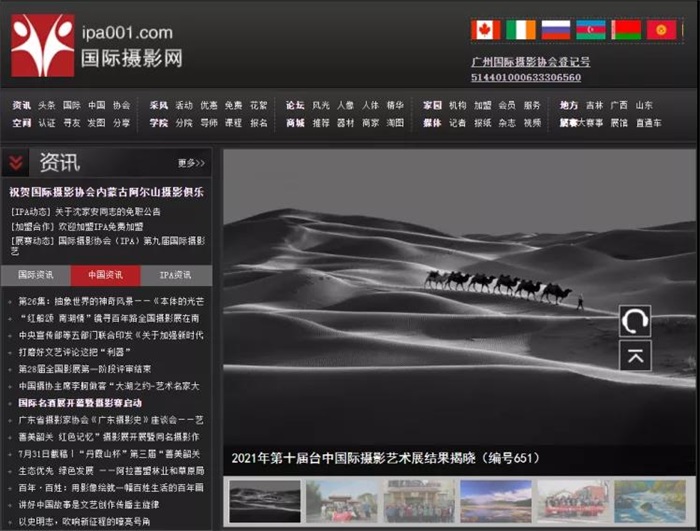The height and width of the screenshot is (531, 700).
Task: Open article 善美韶关 红色记忆 摄影展开展
Action: (x=109, y=437)
